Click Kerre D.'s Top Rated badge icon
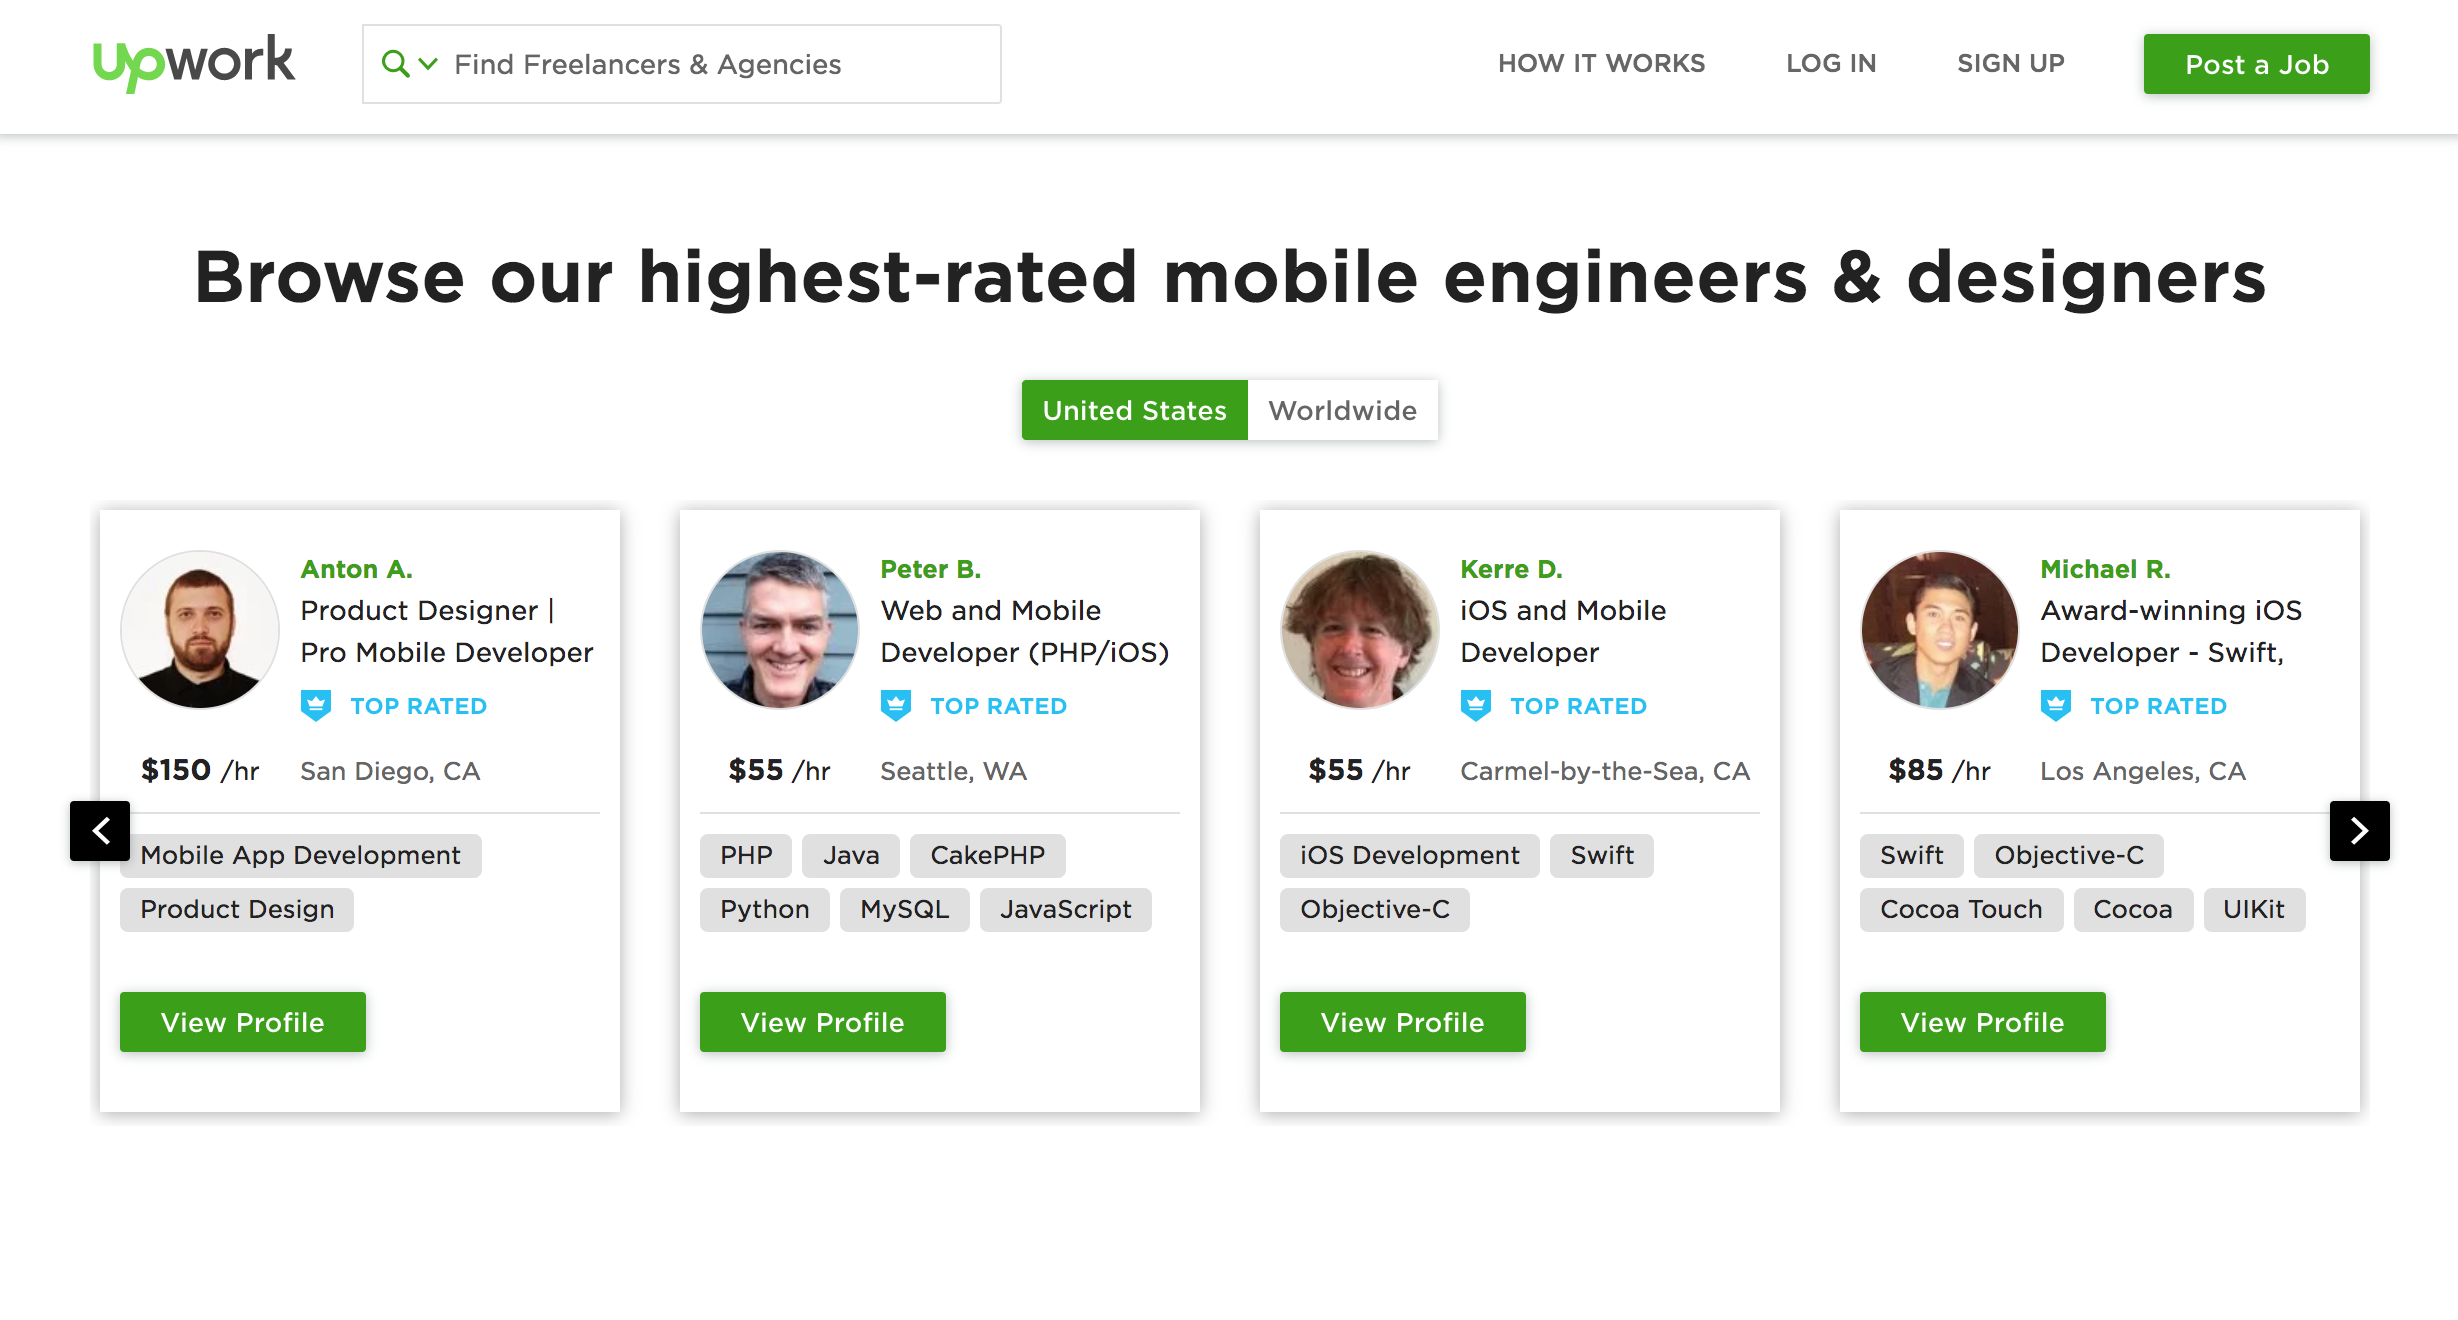Screen dimensions: 2458x1320 pos(1476,706)
